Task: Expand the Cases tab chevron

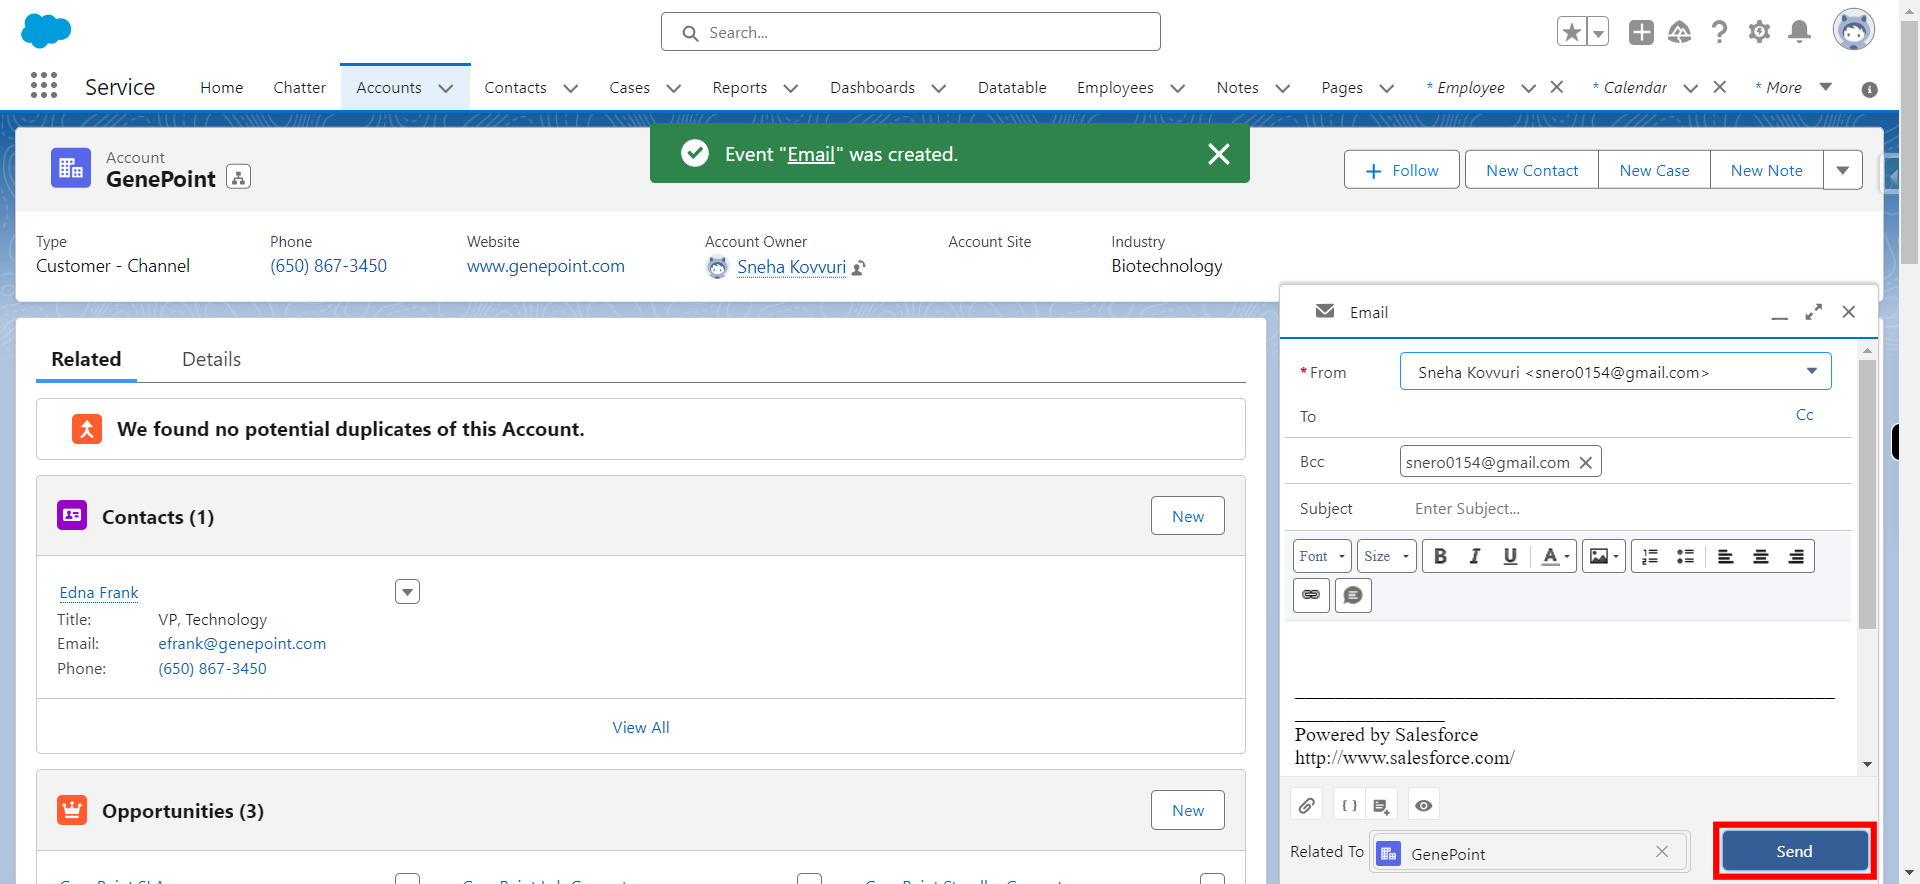Action: 674,88
